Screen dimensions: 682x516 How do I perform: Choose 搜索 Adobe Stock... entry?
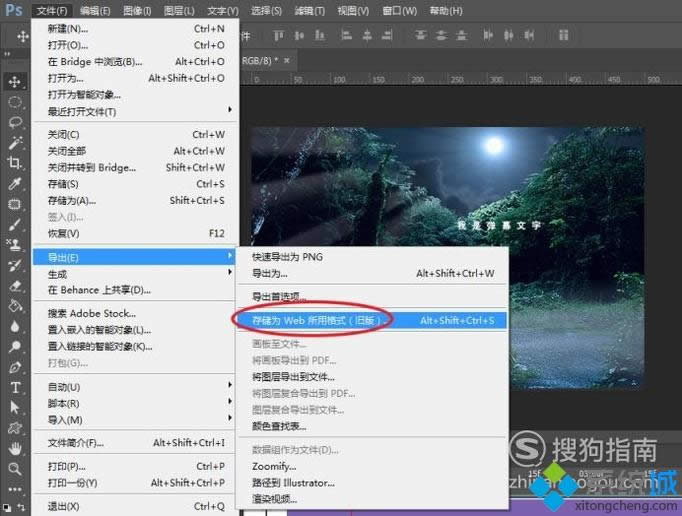coord(136,313)
